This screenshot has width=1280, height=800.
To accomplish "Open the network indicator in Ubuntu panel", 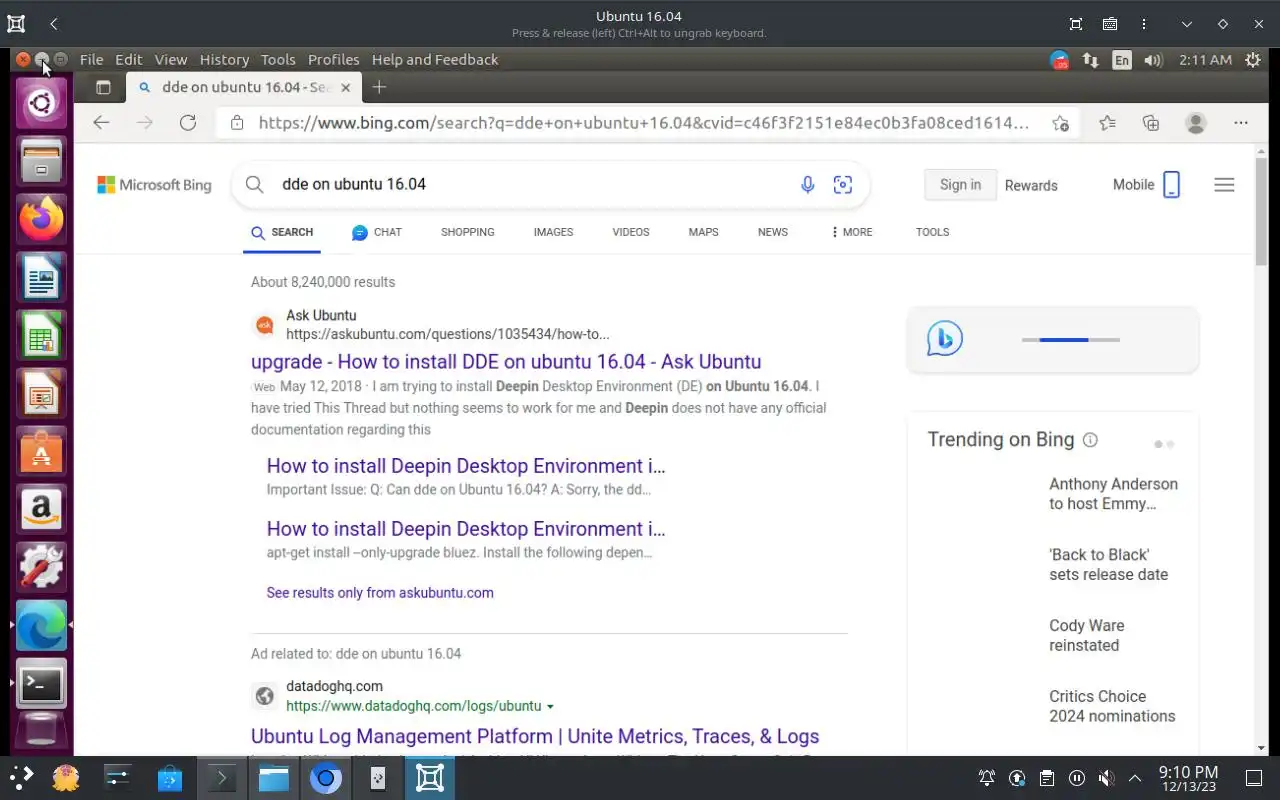I will 1091,60.
